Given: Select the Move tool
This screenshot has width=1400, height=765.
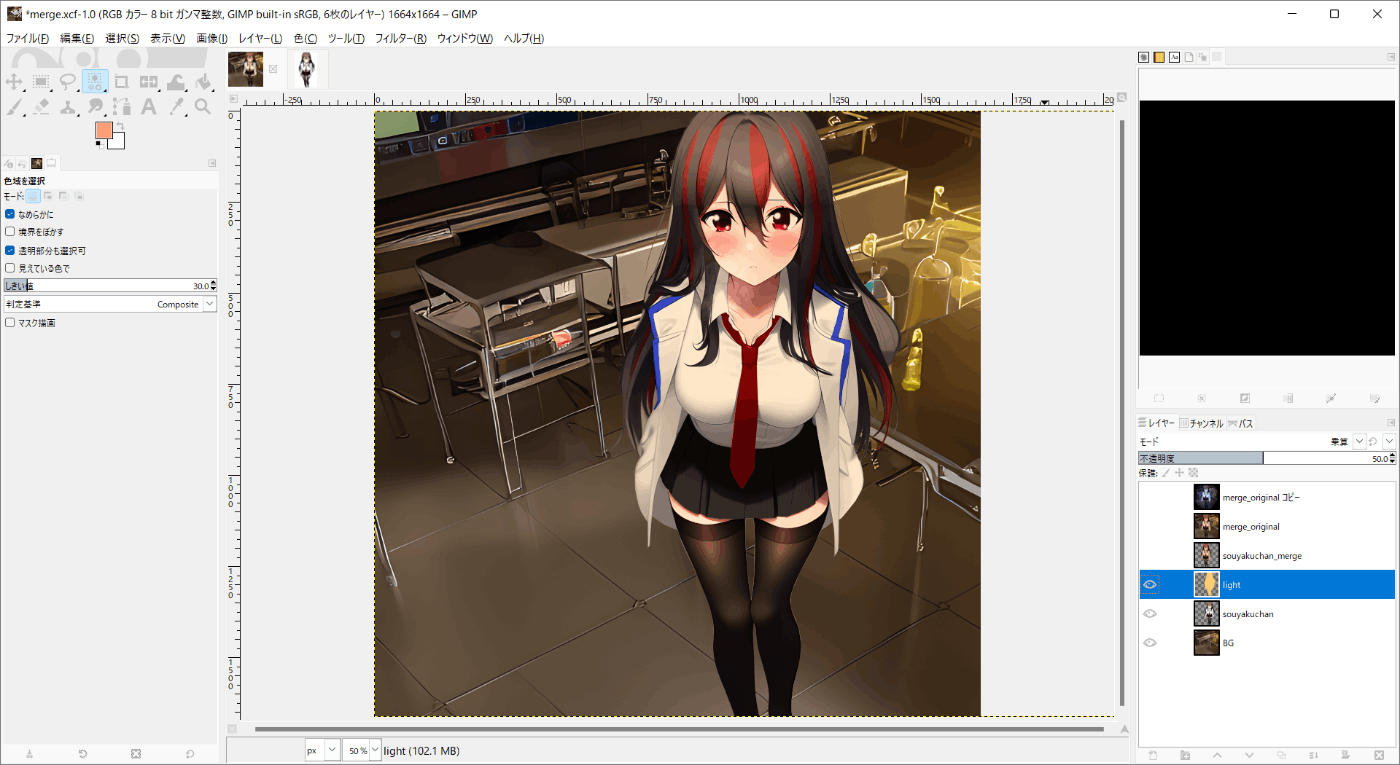Looking at the screenshot, I should coord(15,82).
